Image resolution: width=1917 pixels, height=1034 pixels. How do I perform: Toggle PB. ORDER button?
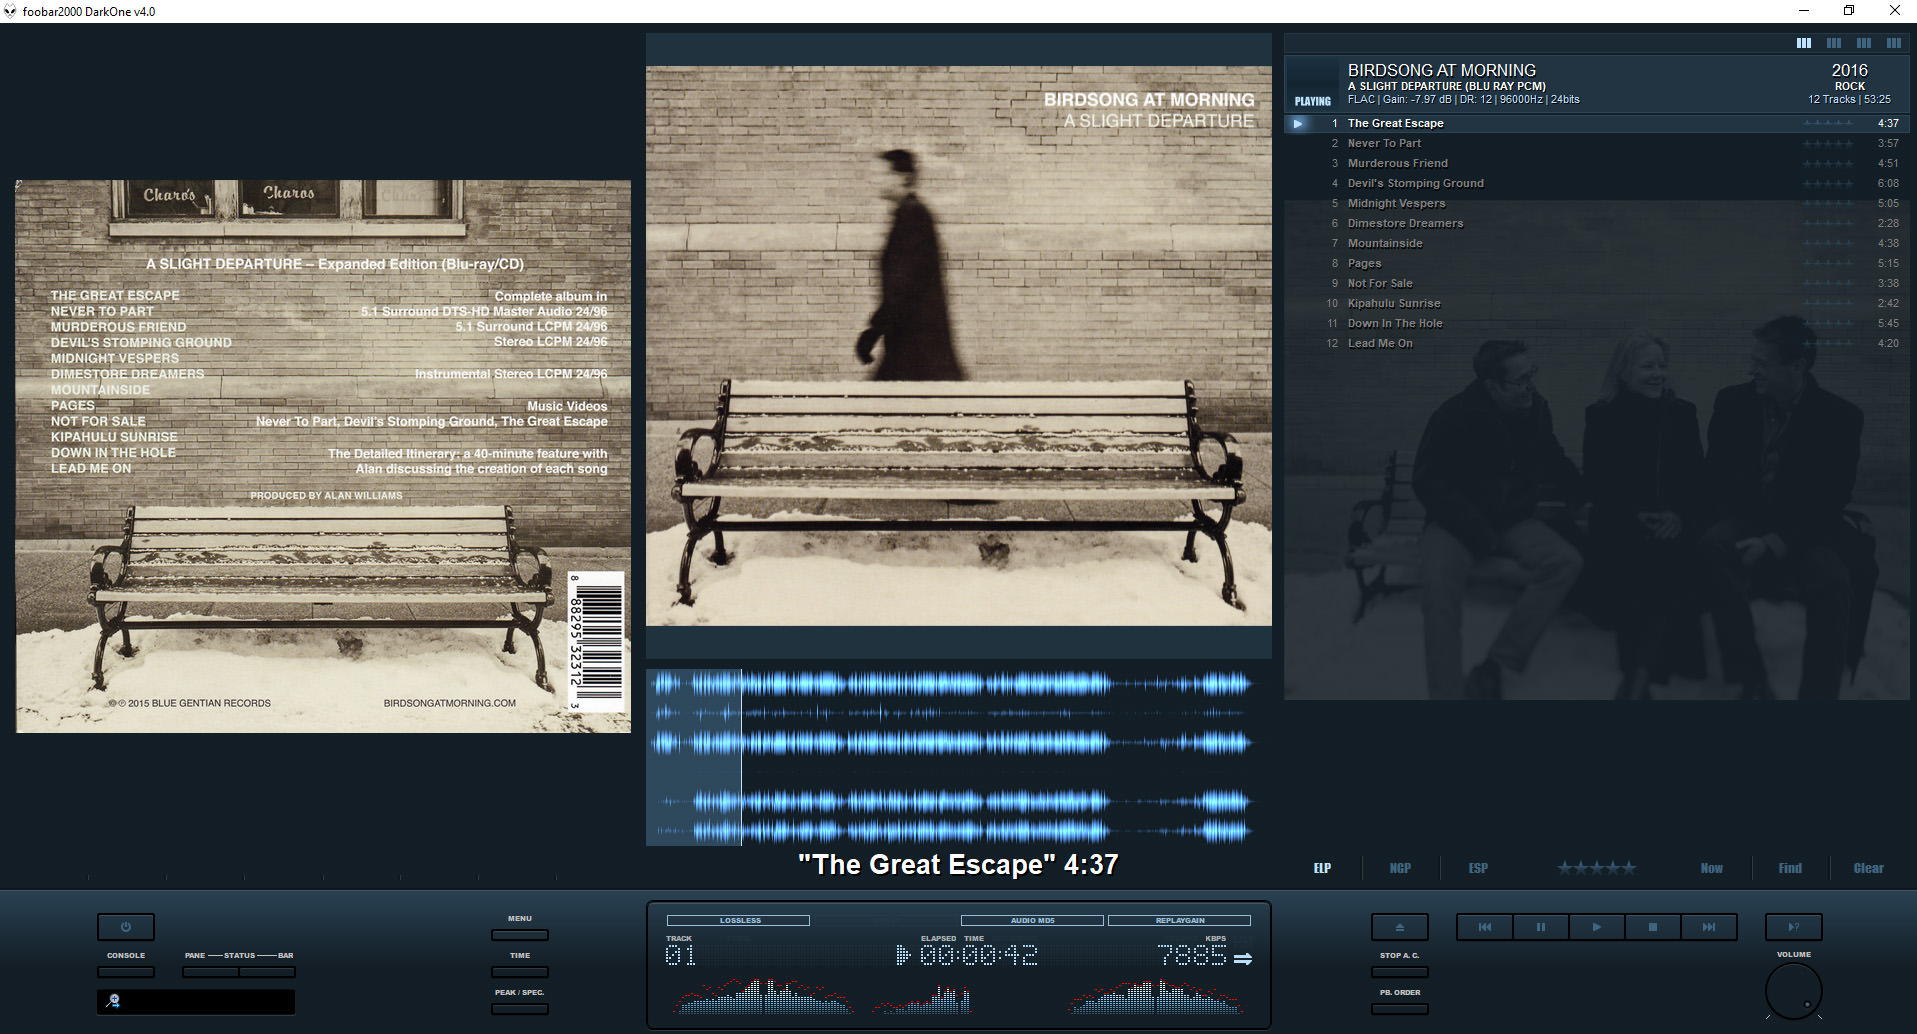coord(1400,1009)
